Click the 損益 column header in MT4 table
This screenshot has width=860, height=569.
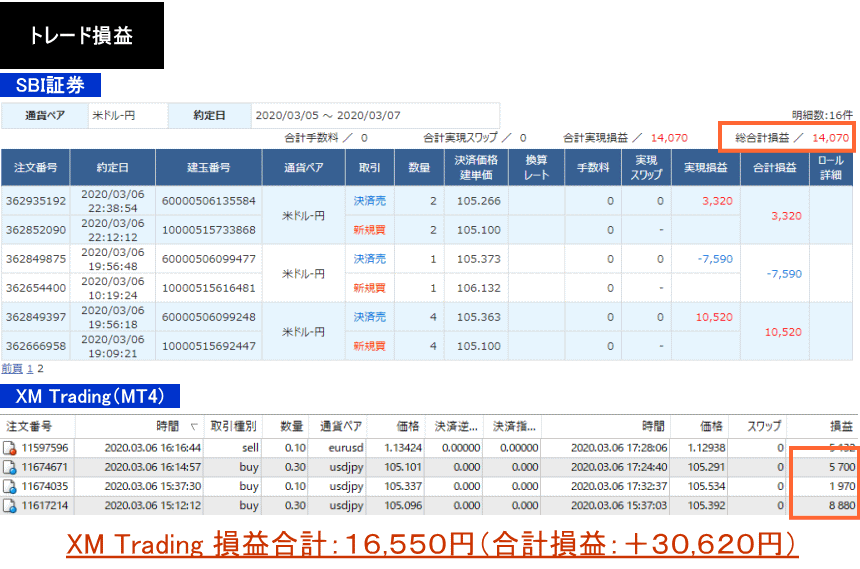(840, 426)
